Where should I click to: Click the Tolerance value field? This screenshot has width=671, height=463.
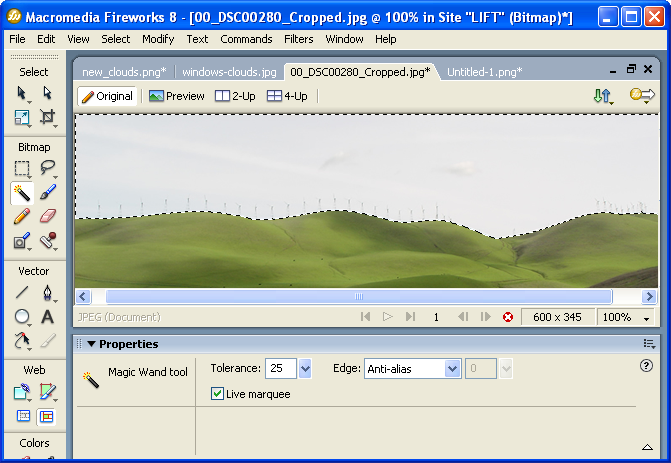280,369
